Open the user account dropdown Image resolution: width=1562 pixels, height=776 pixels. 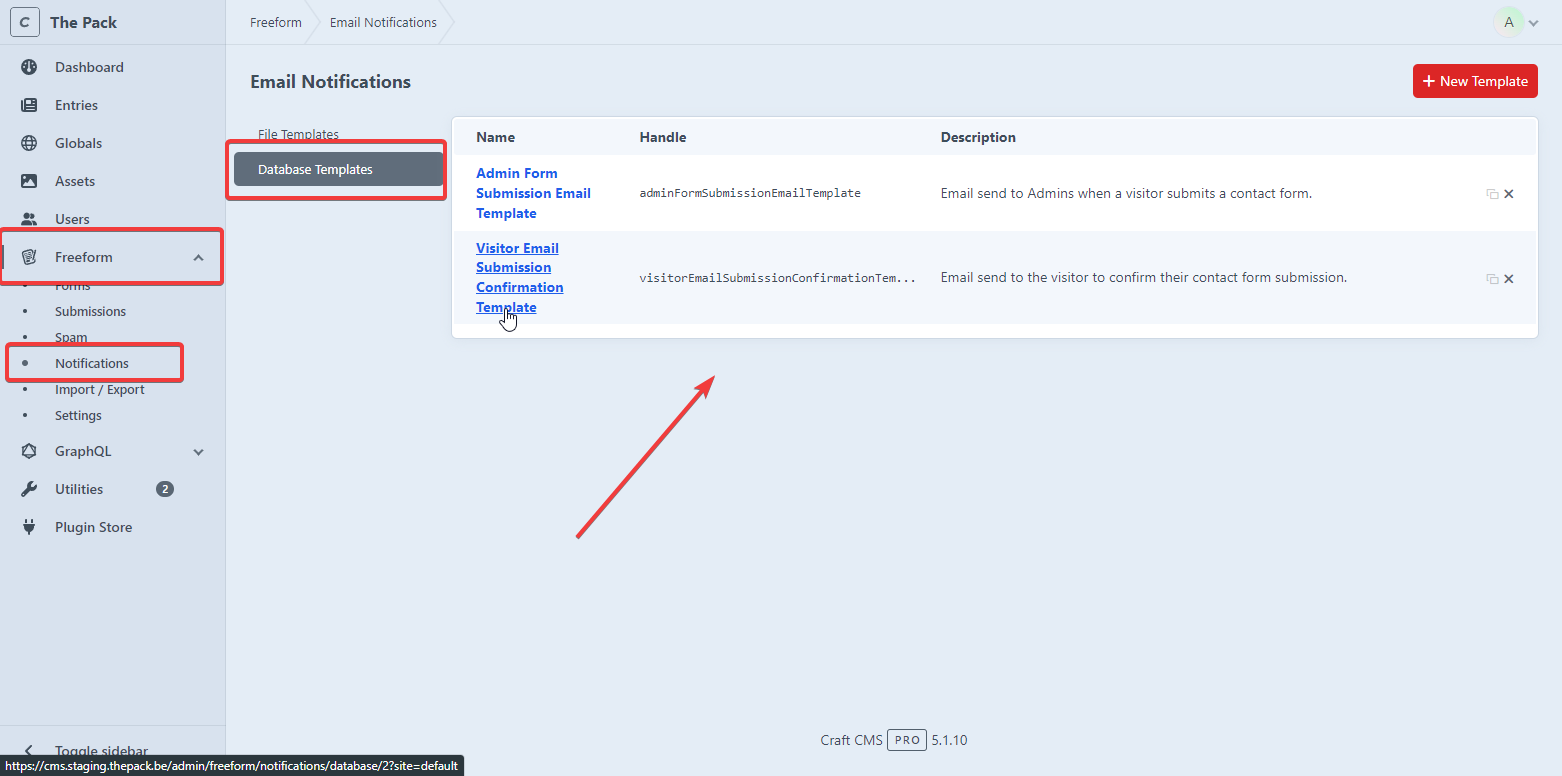click(1516, 22)
